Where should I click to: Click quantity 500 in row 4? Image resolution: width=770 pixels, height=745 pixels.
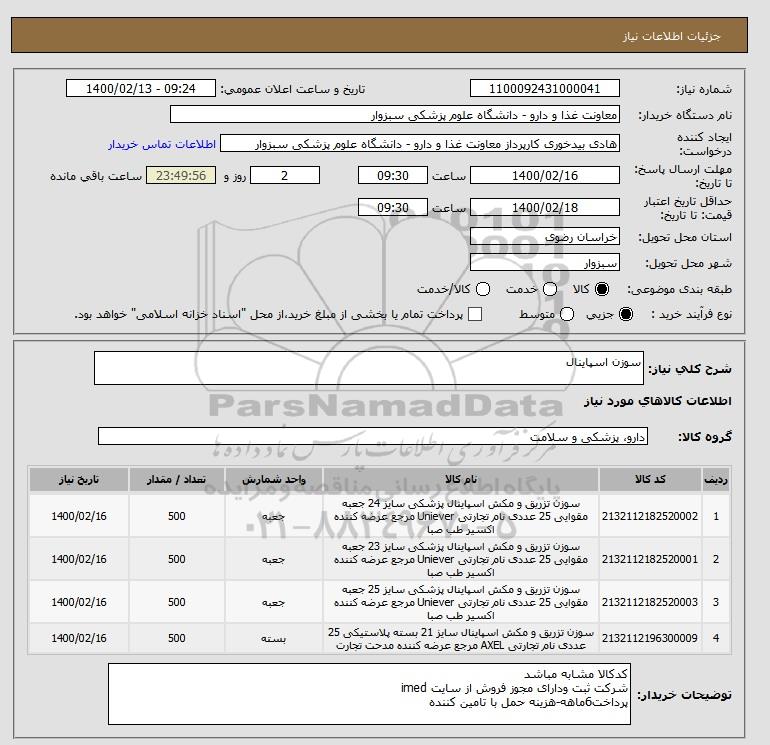tap(177, 638)
